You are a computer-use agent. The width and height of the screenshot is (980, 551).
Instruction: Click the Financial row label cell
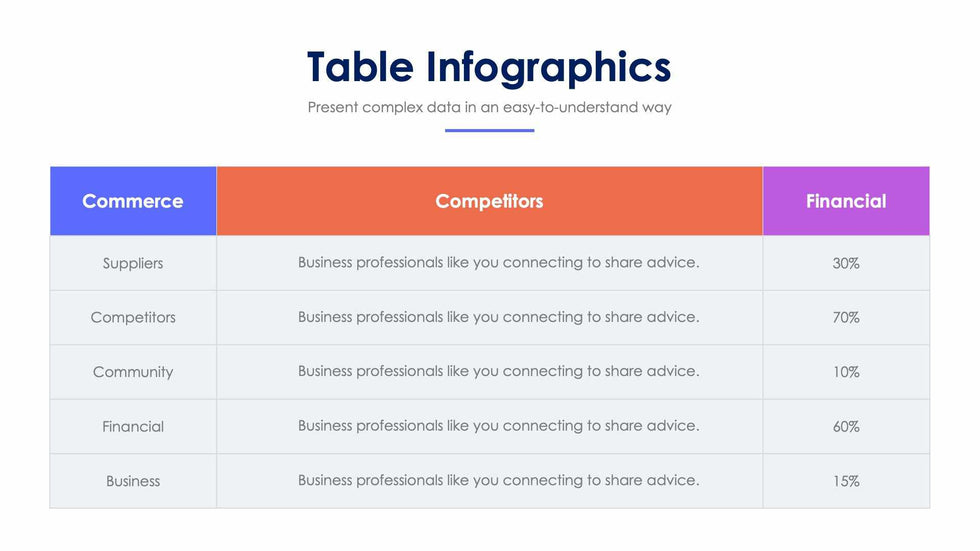pyautogui.click(x=133, y=426)
